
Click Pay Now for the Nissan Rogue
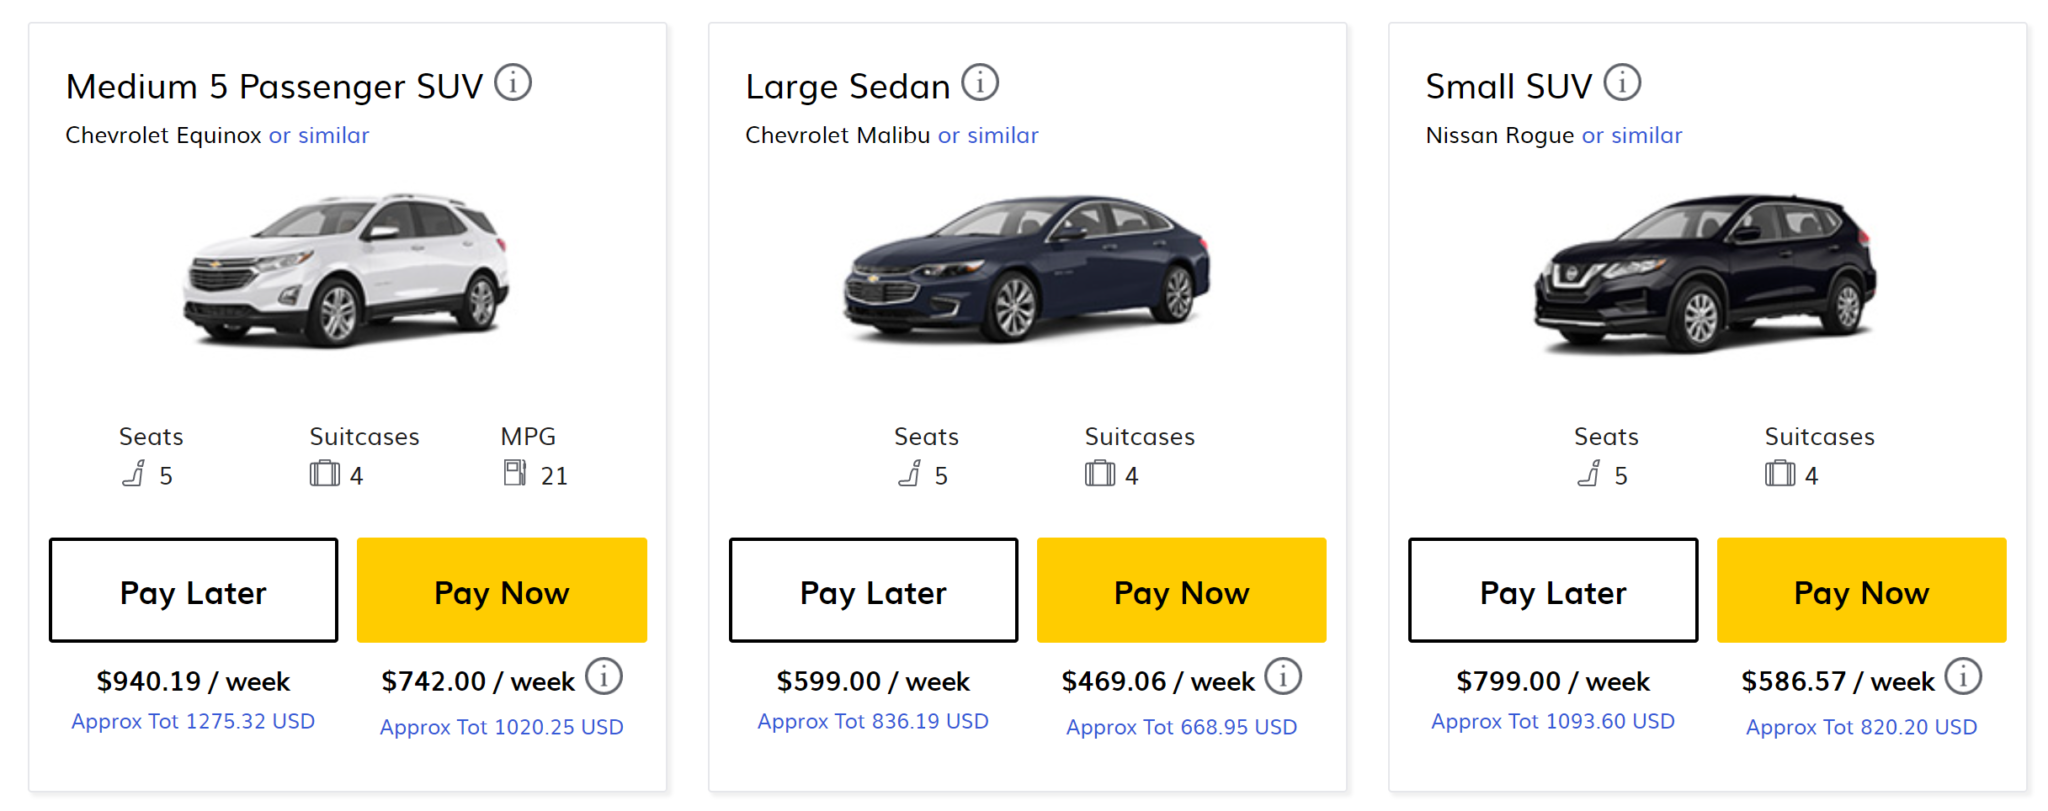point(1861,590)
